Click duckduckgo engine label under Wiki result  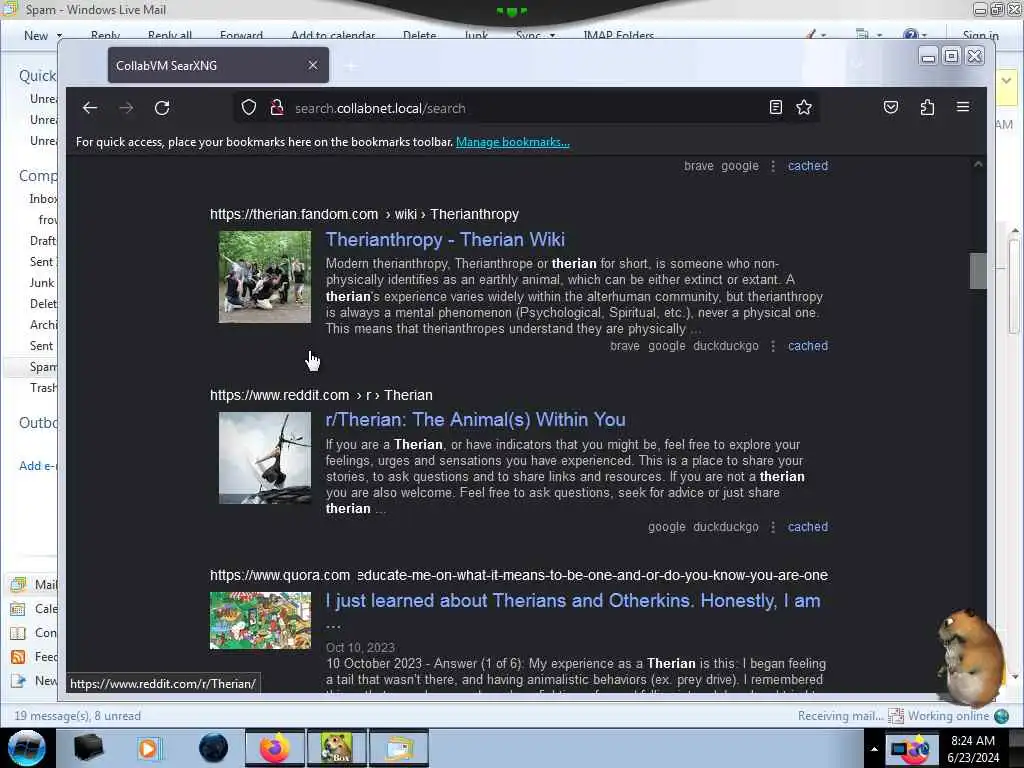[726, 346]
